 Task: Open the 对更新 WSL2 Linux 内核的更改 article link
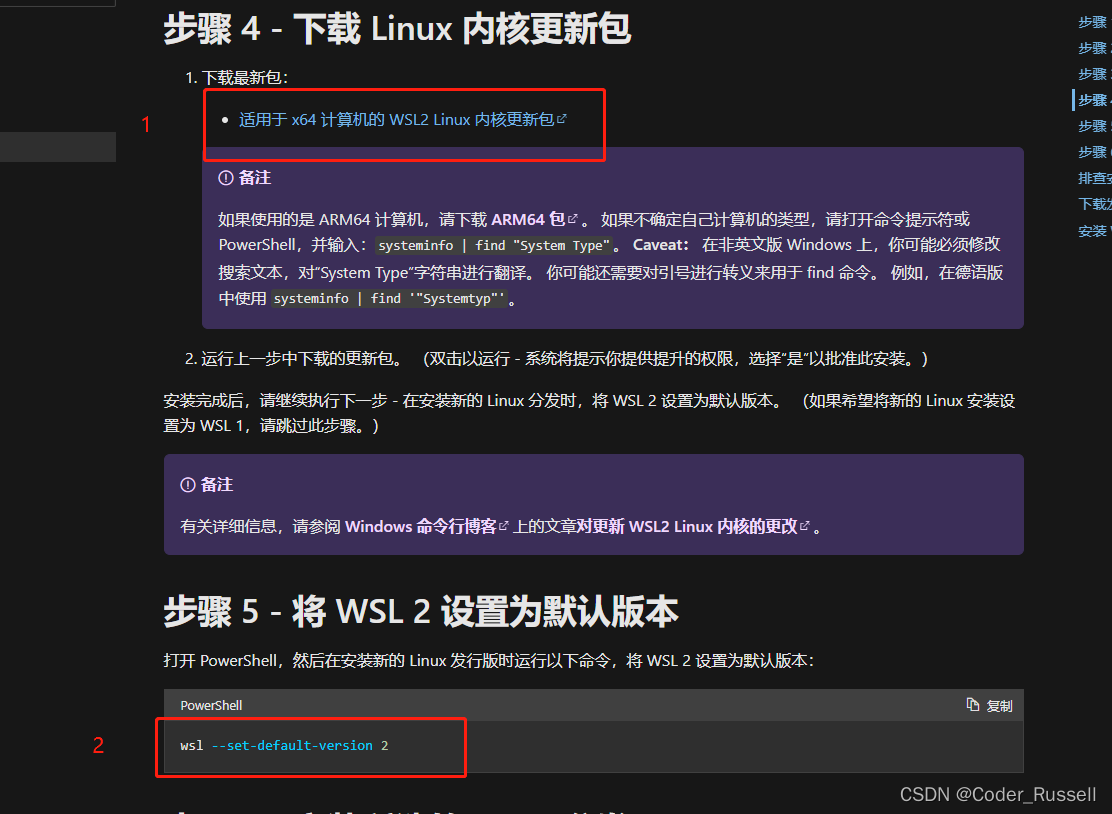[686, 526]
